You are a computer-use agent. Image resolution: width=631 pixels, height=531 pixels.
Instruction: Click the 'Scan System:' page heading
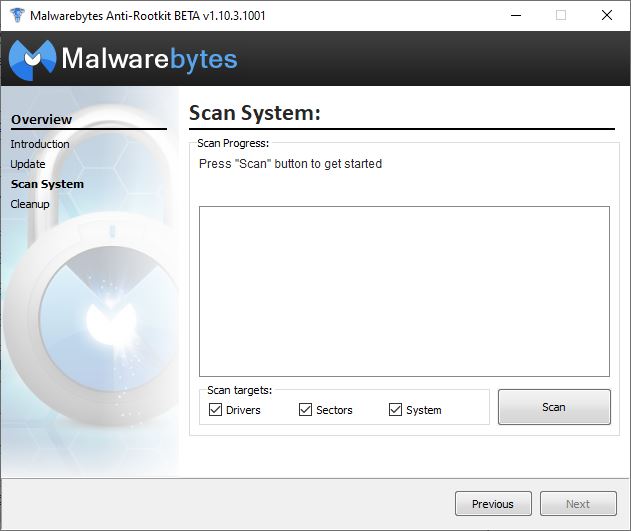point(255,113)
